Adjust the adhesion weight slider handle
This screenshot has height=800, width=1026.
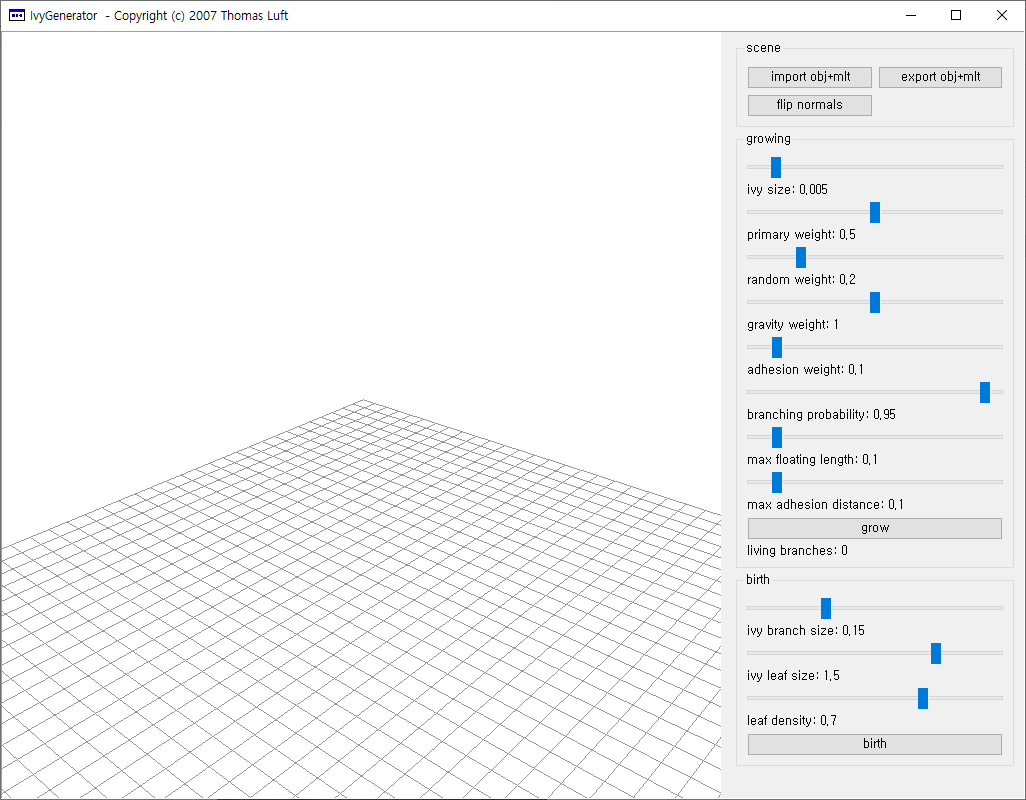777,348
